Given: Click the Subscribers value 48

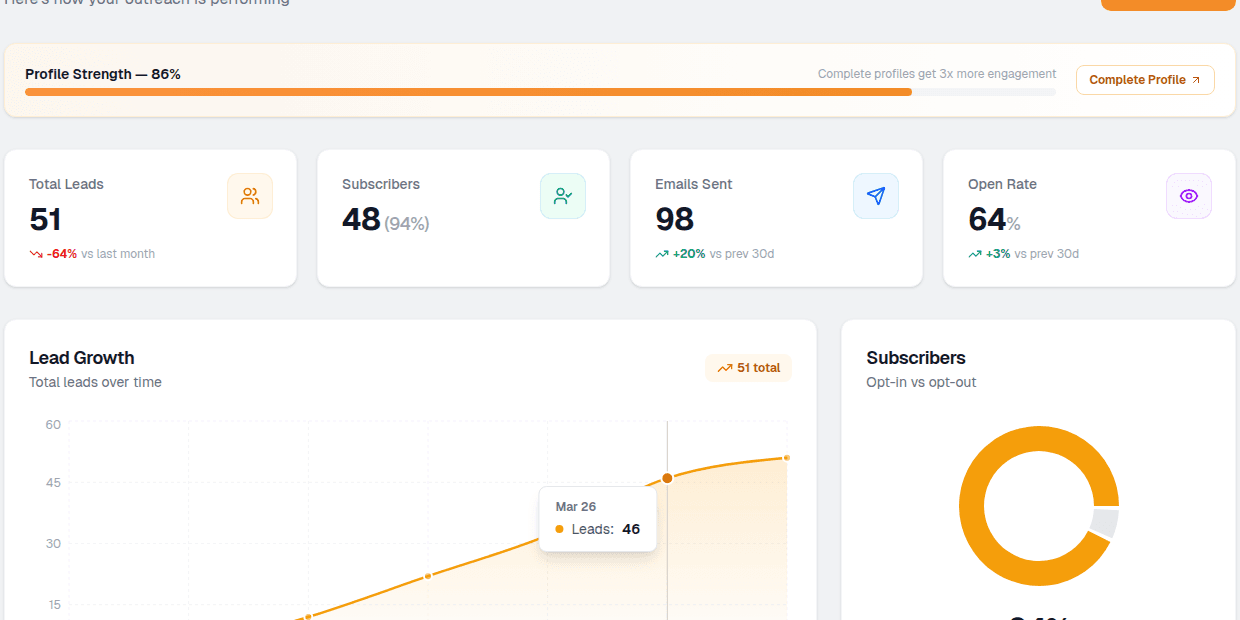Looking at the screenshot, I should click(361, 219).
